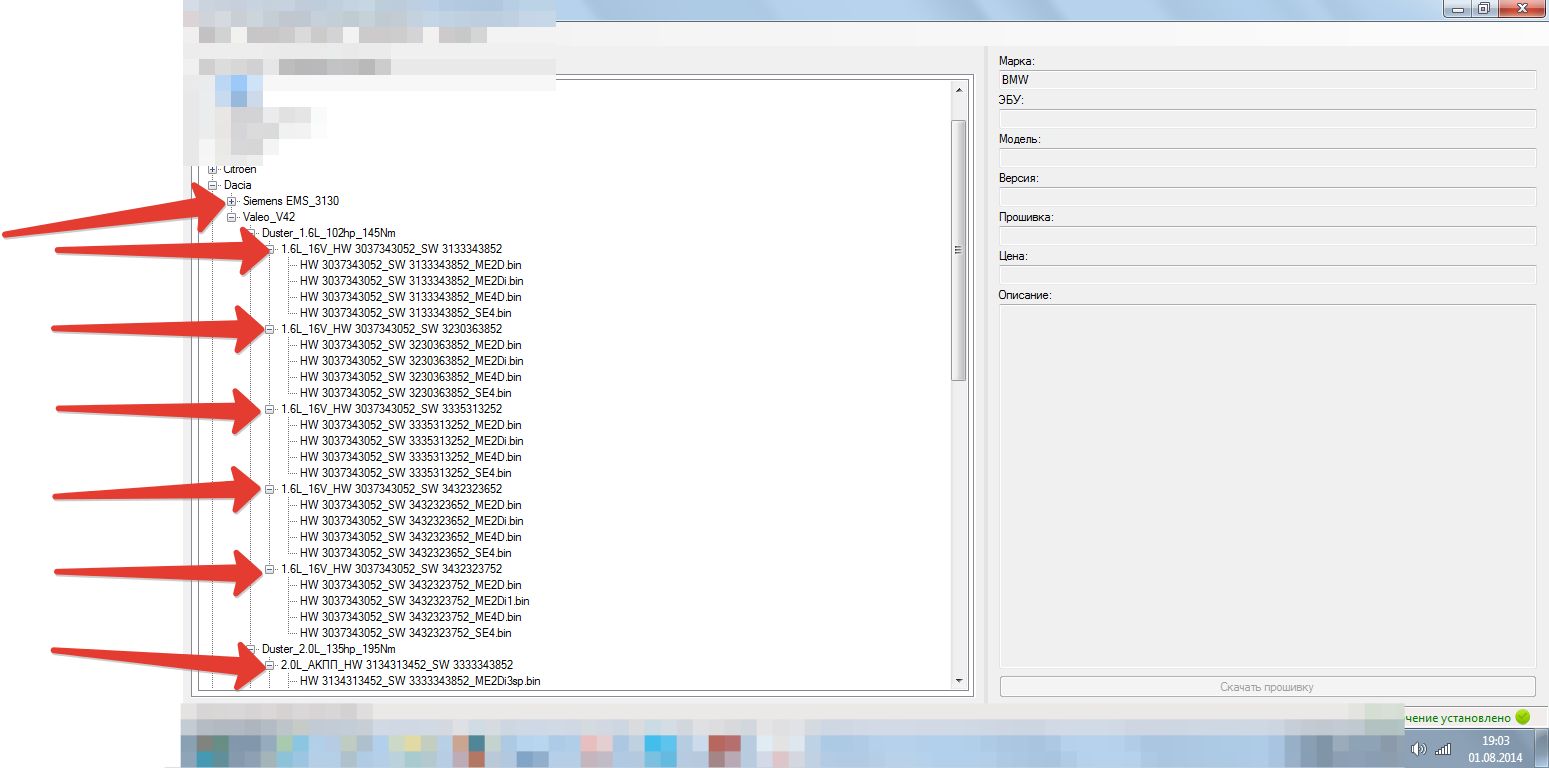Collapse the Dacia tree node
Screen dimensions: 1549x768
click(213, 185)
